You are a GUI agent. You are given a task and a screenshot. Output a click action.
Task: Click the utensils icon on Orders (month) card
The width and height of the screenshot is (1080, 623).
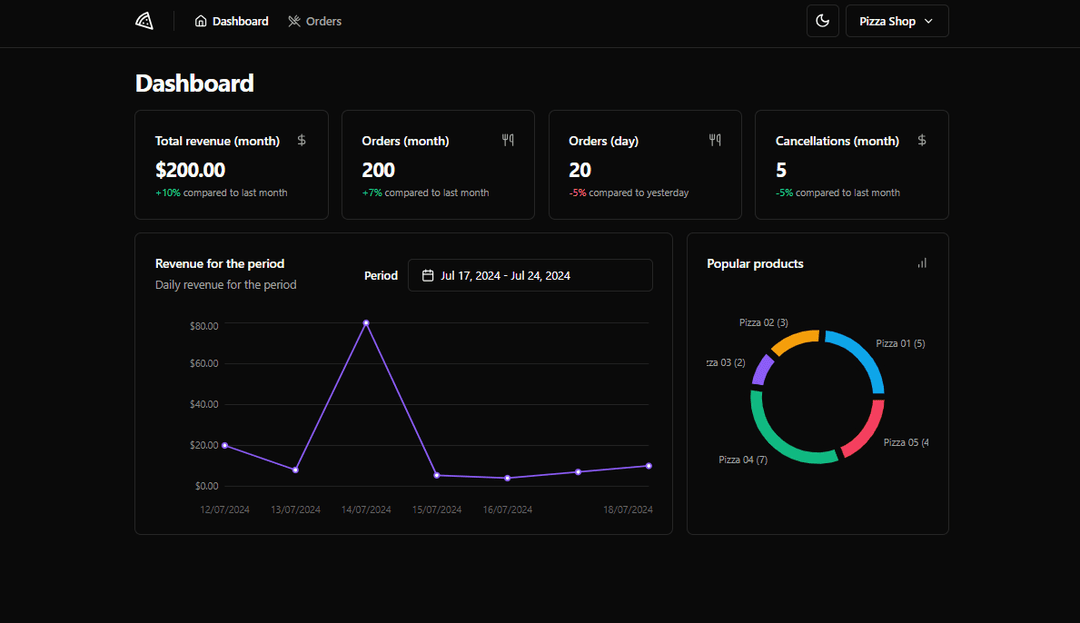coord(508,140)
